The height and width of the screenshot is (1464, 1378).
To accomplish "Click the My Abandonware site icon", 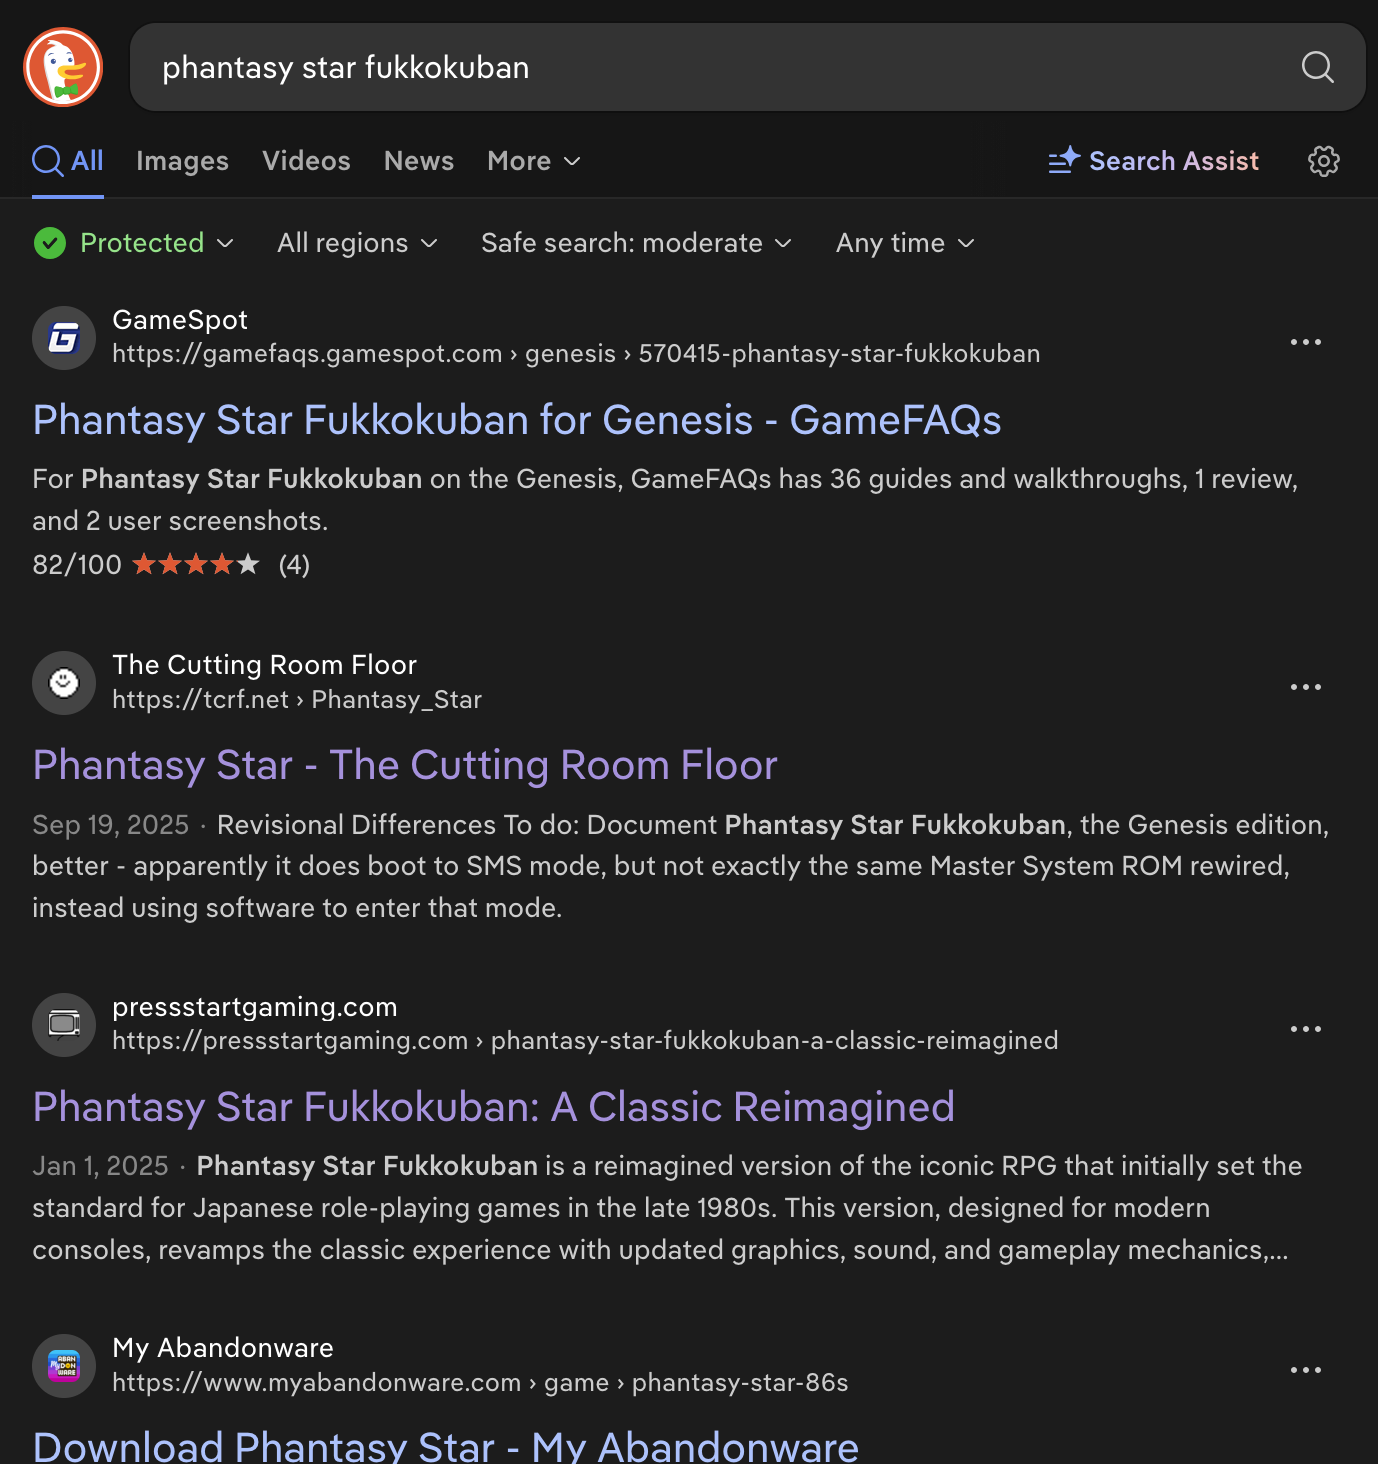I will click(x=63, y=1366).
